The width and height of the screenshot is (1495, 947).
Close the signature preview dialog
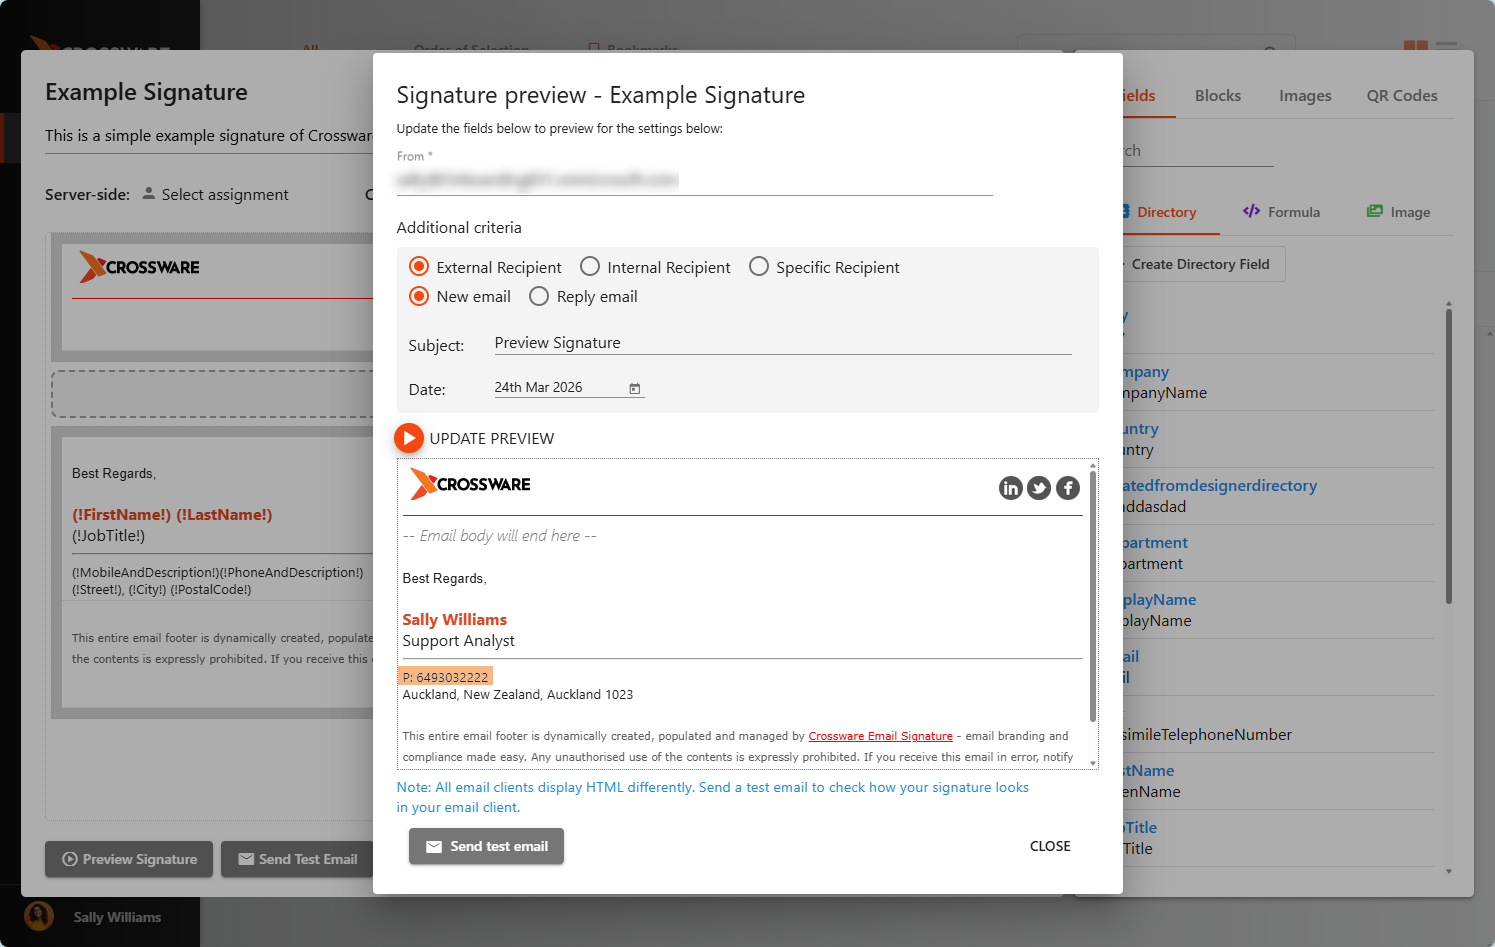[x=1049, y=846]
